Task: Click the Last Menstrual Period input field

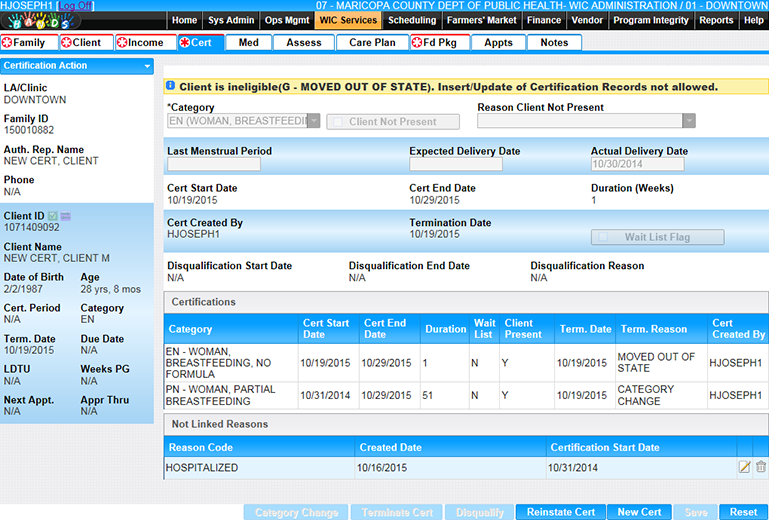Action: tap(213, 165)
